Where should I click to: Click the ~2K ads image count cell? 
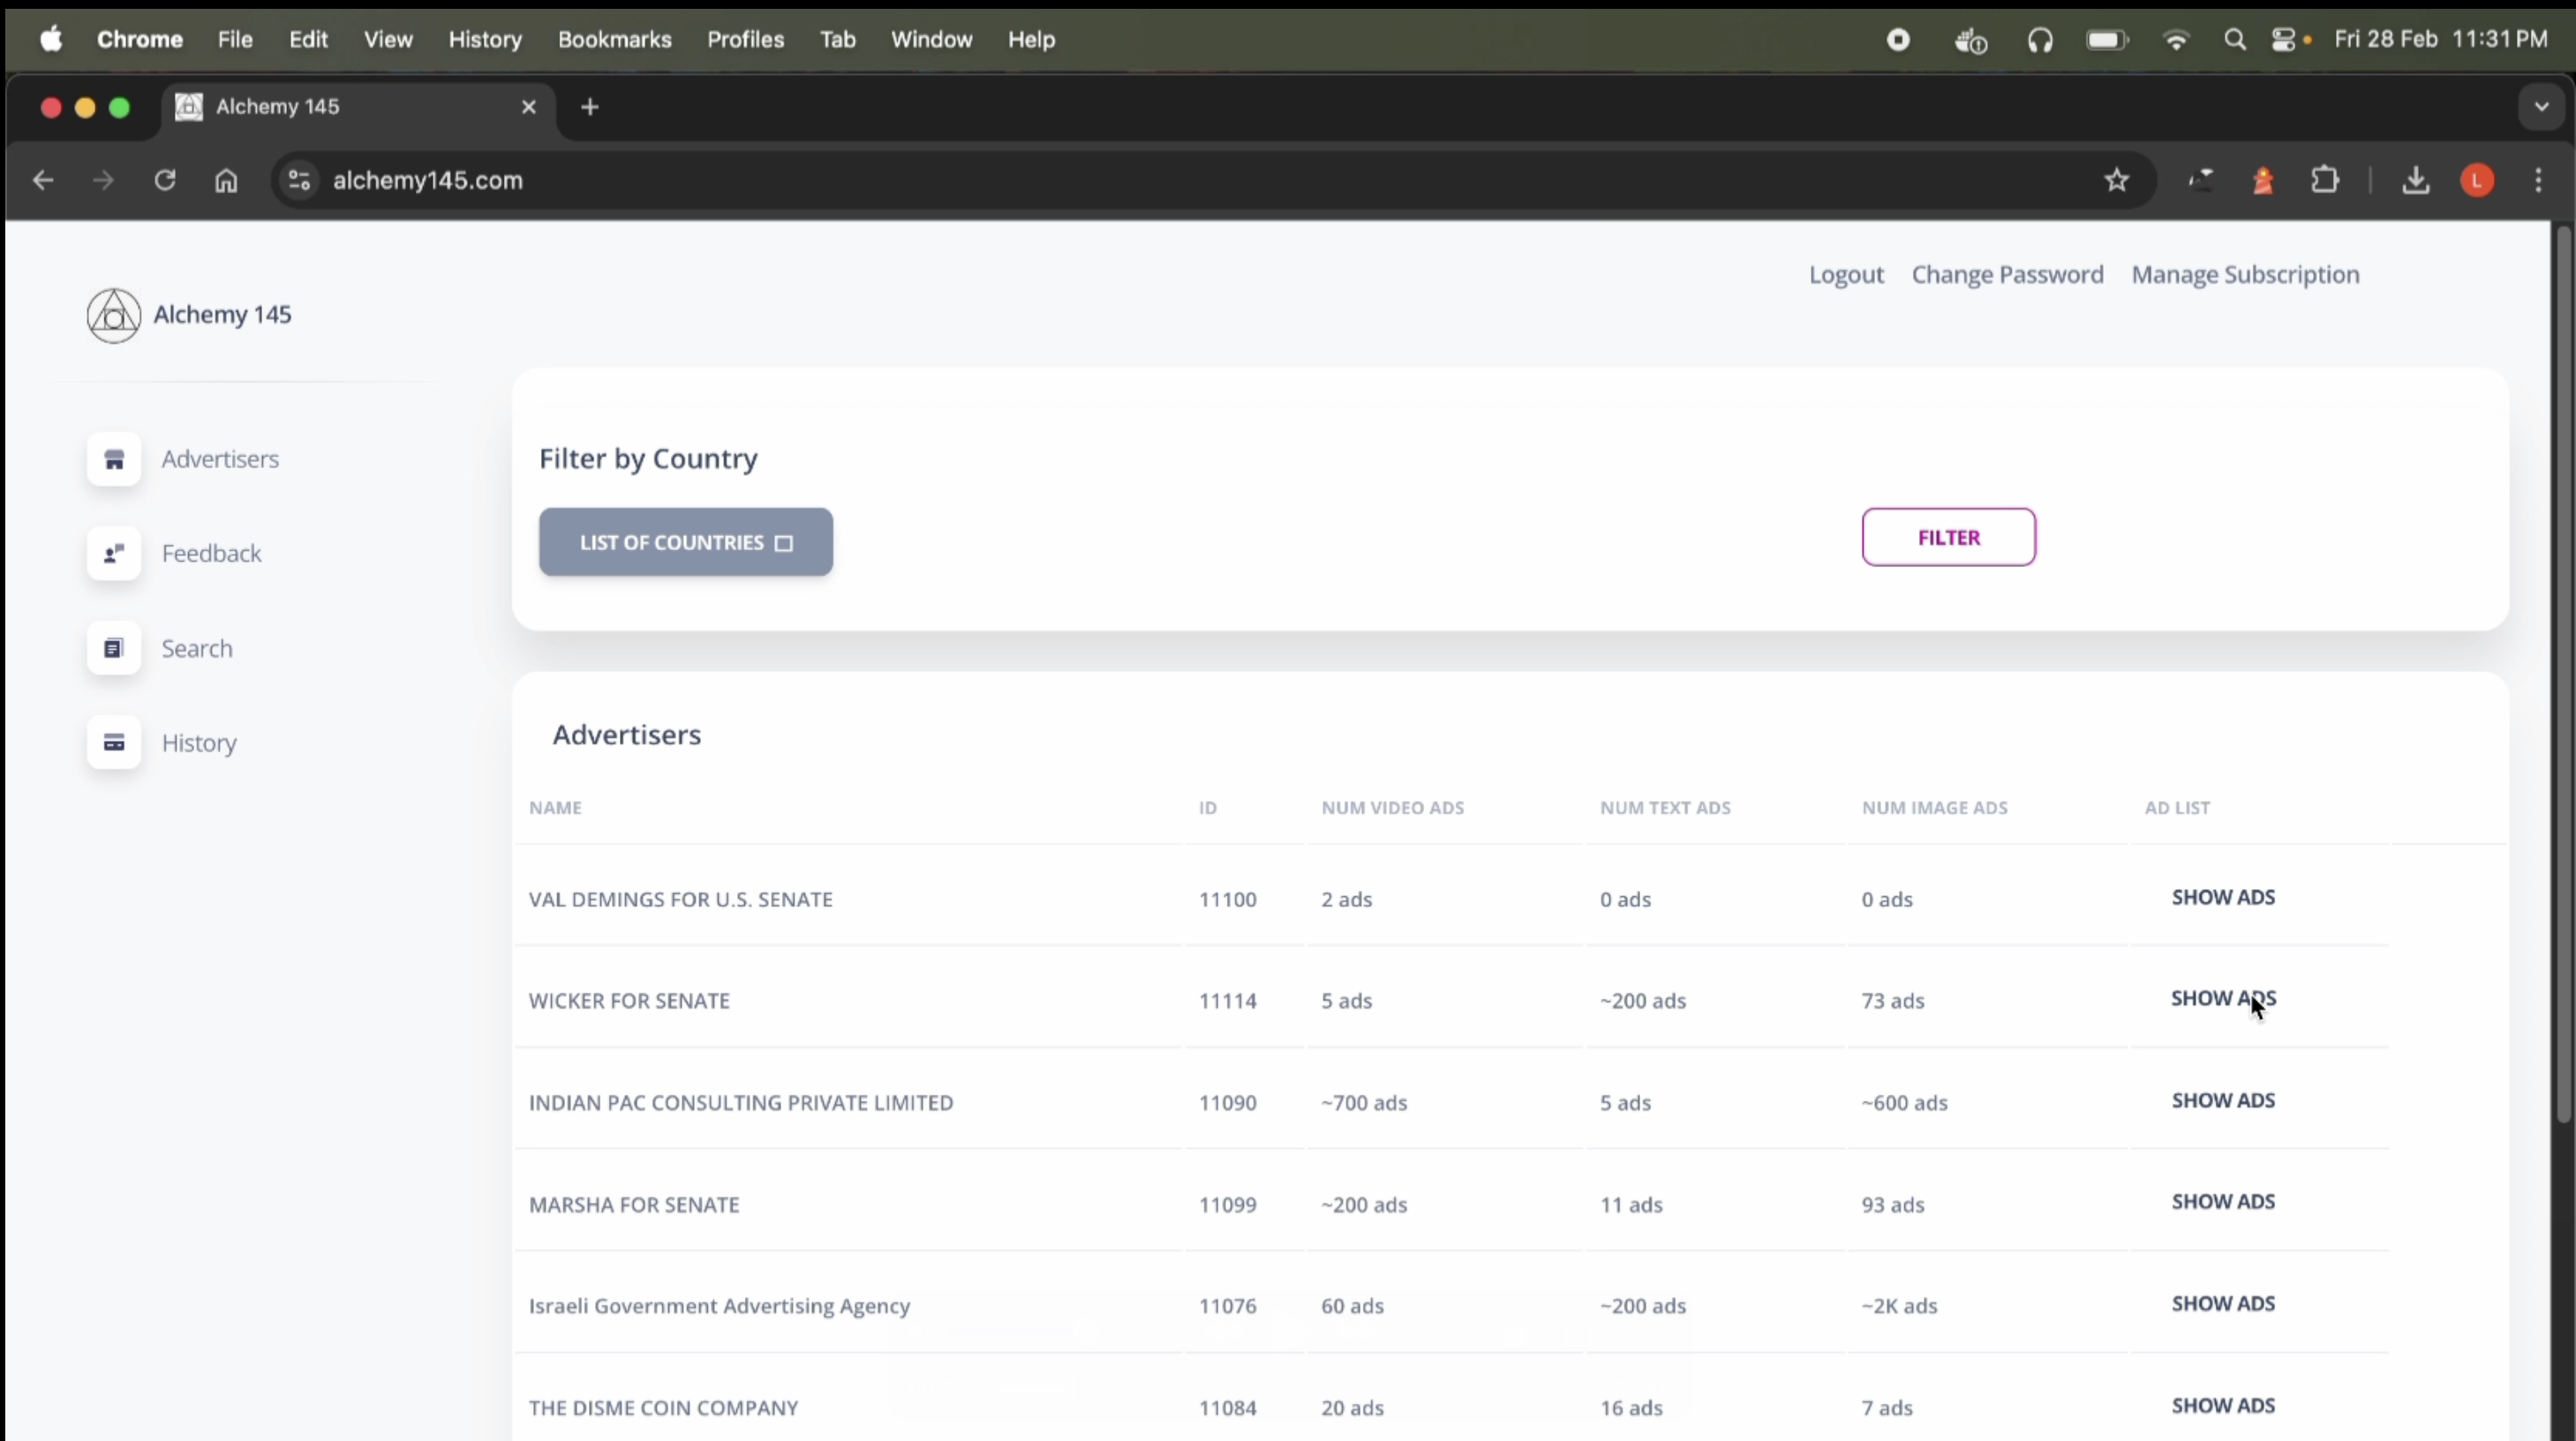coord(1899,1306)
